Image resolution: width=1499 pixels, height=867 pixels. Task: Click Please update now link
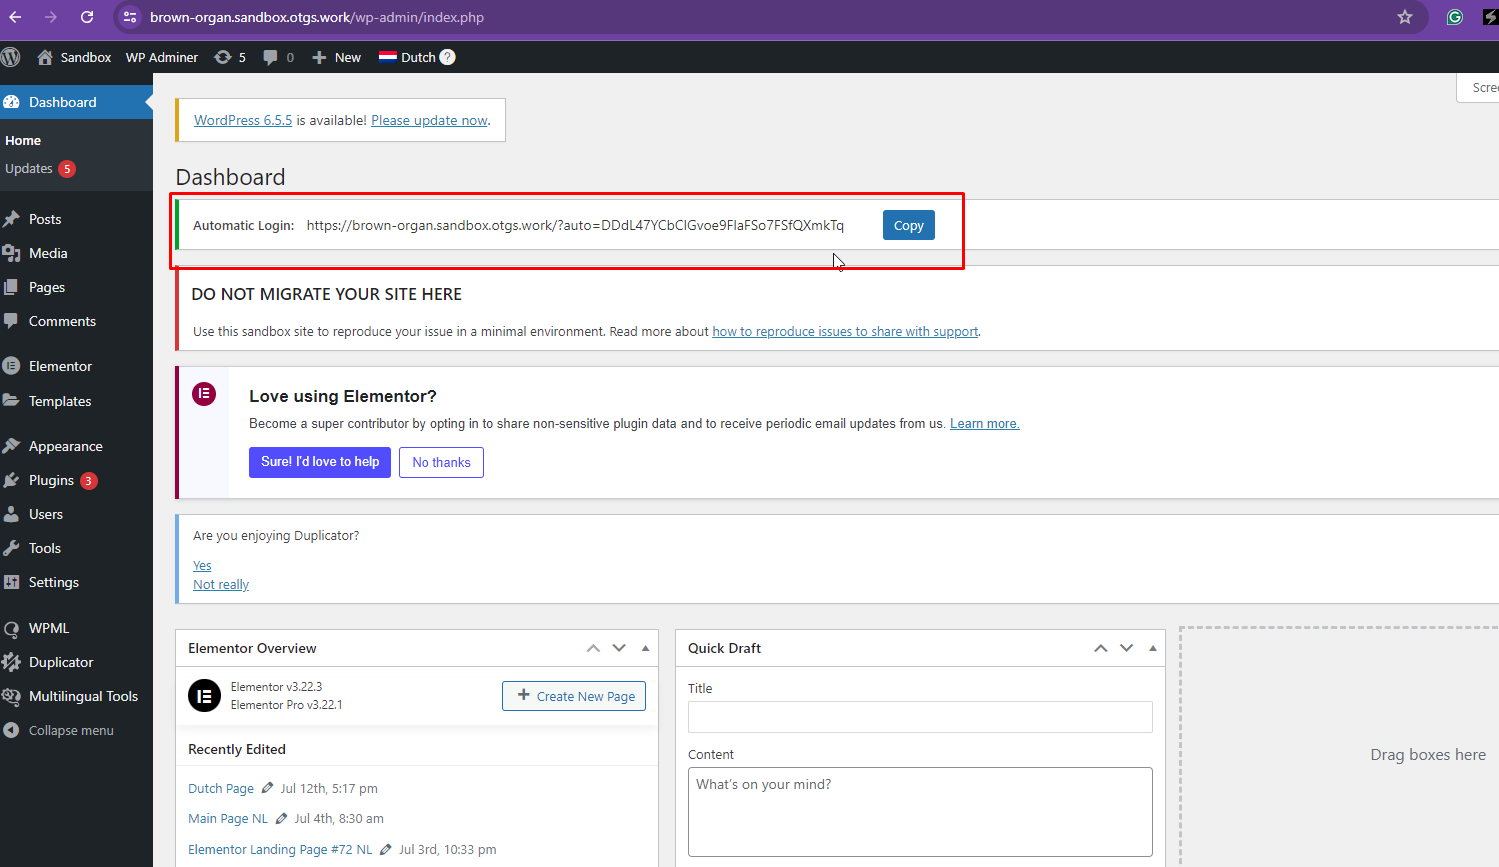tap(429, 120)
